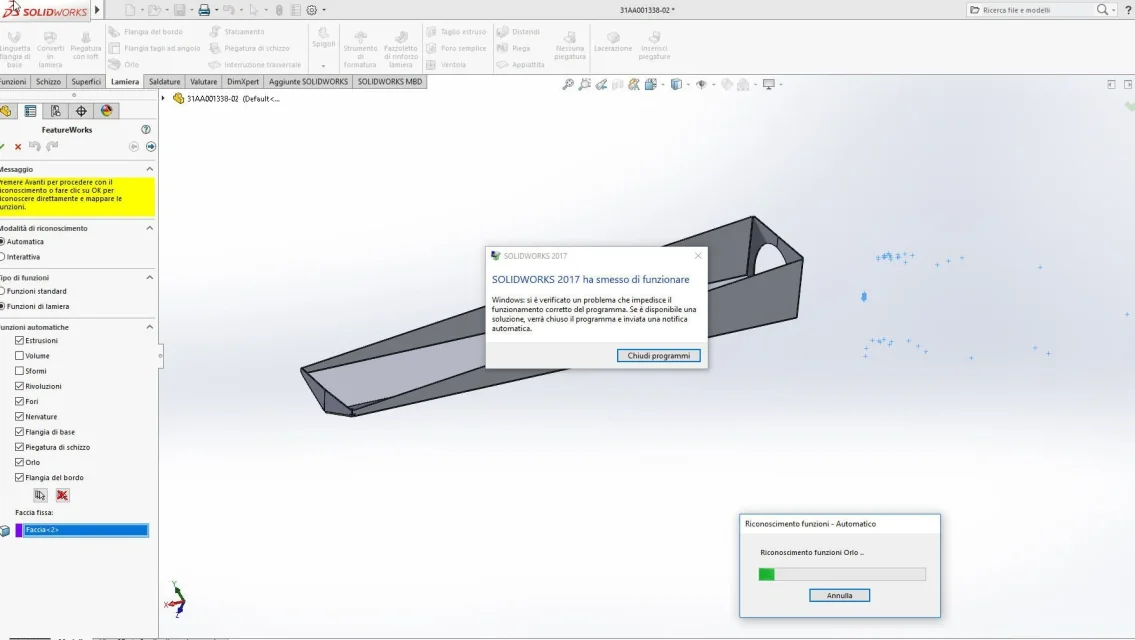The width and height of the screenshot is (1135, 640).
Task: Open the FeatureWorks help question icon
Action: (145, 130)
